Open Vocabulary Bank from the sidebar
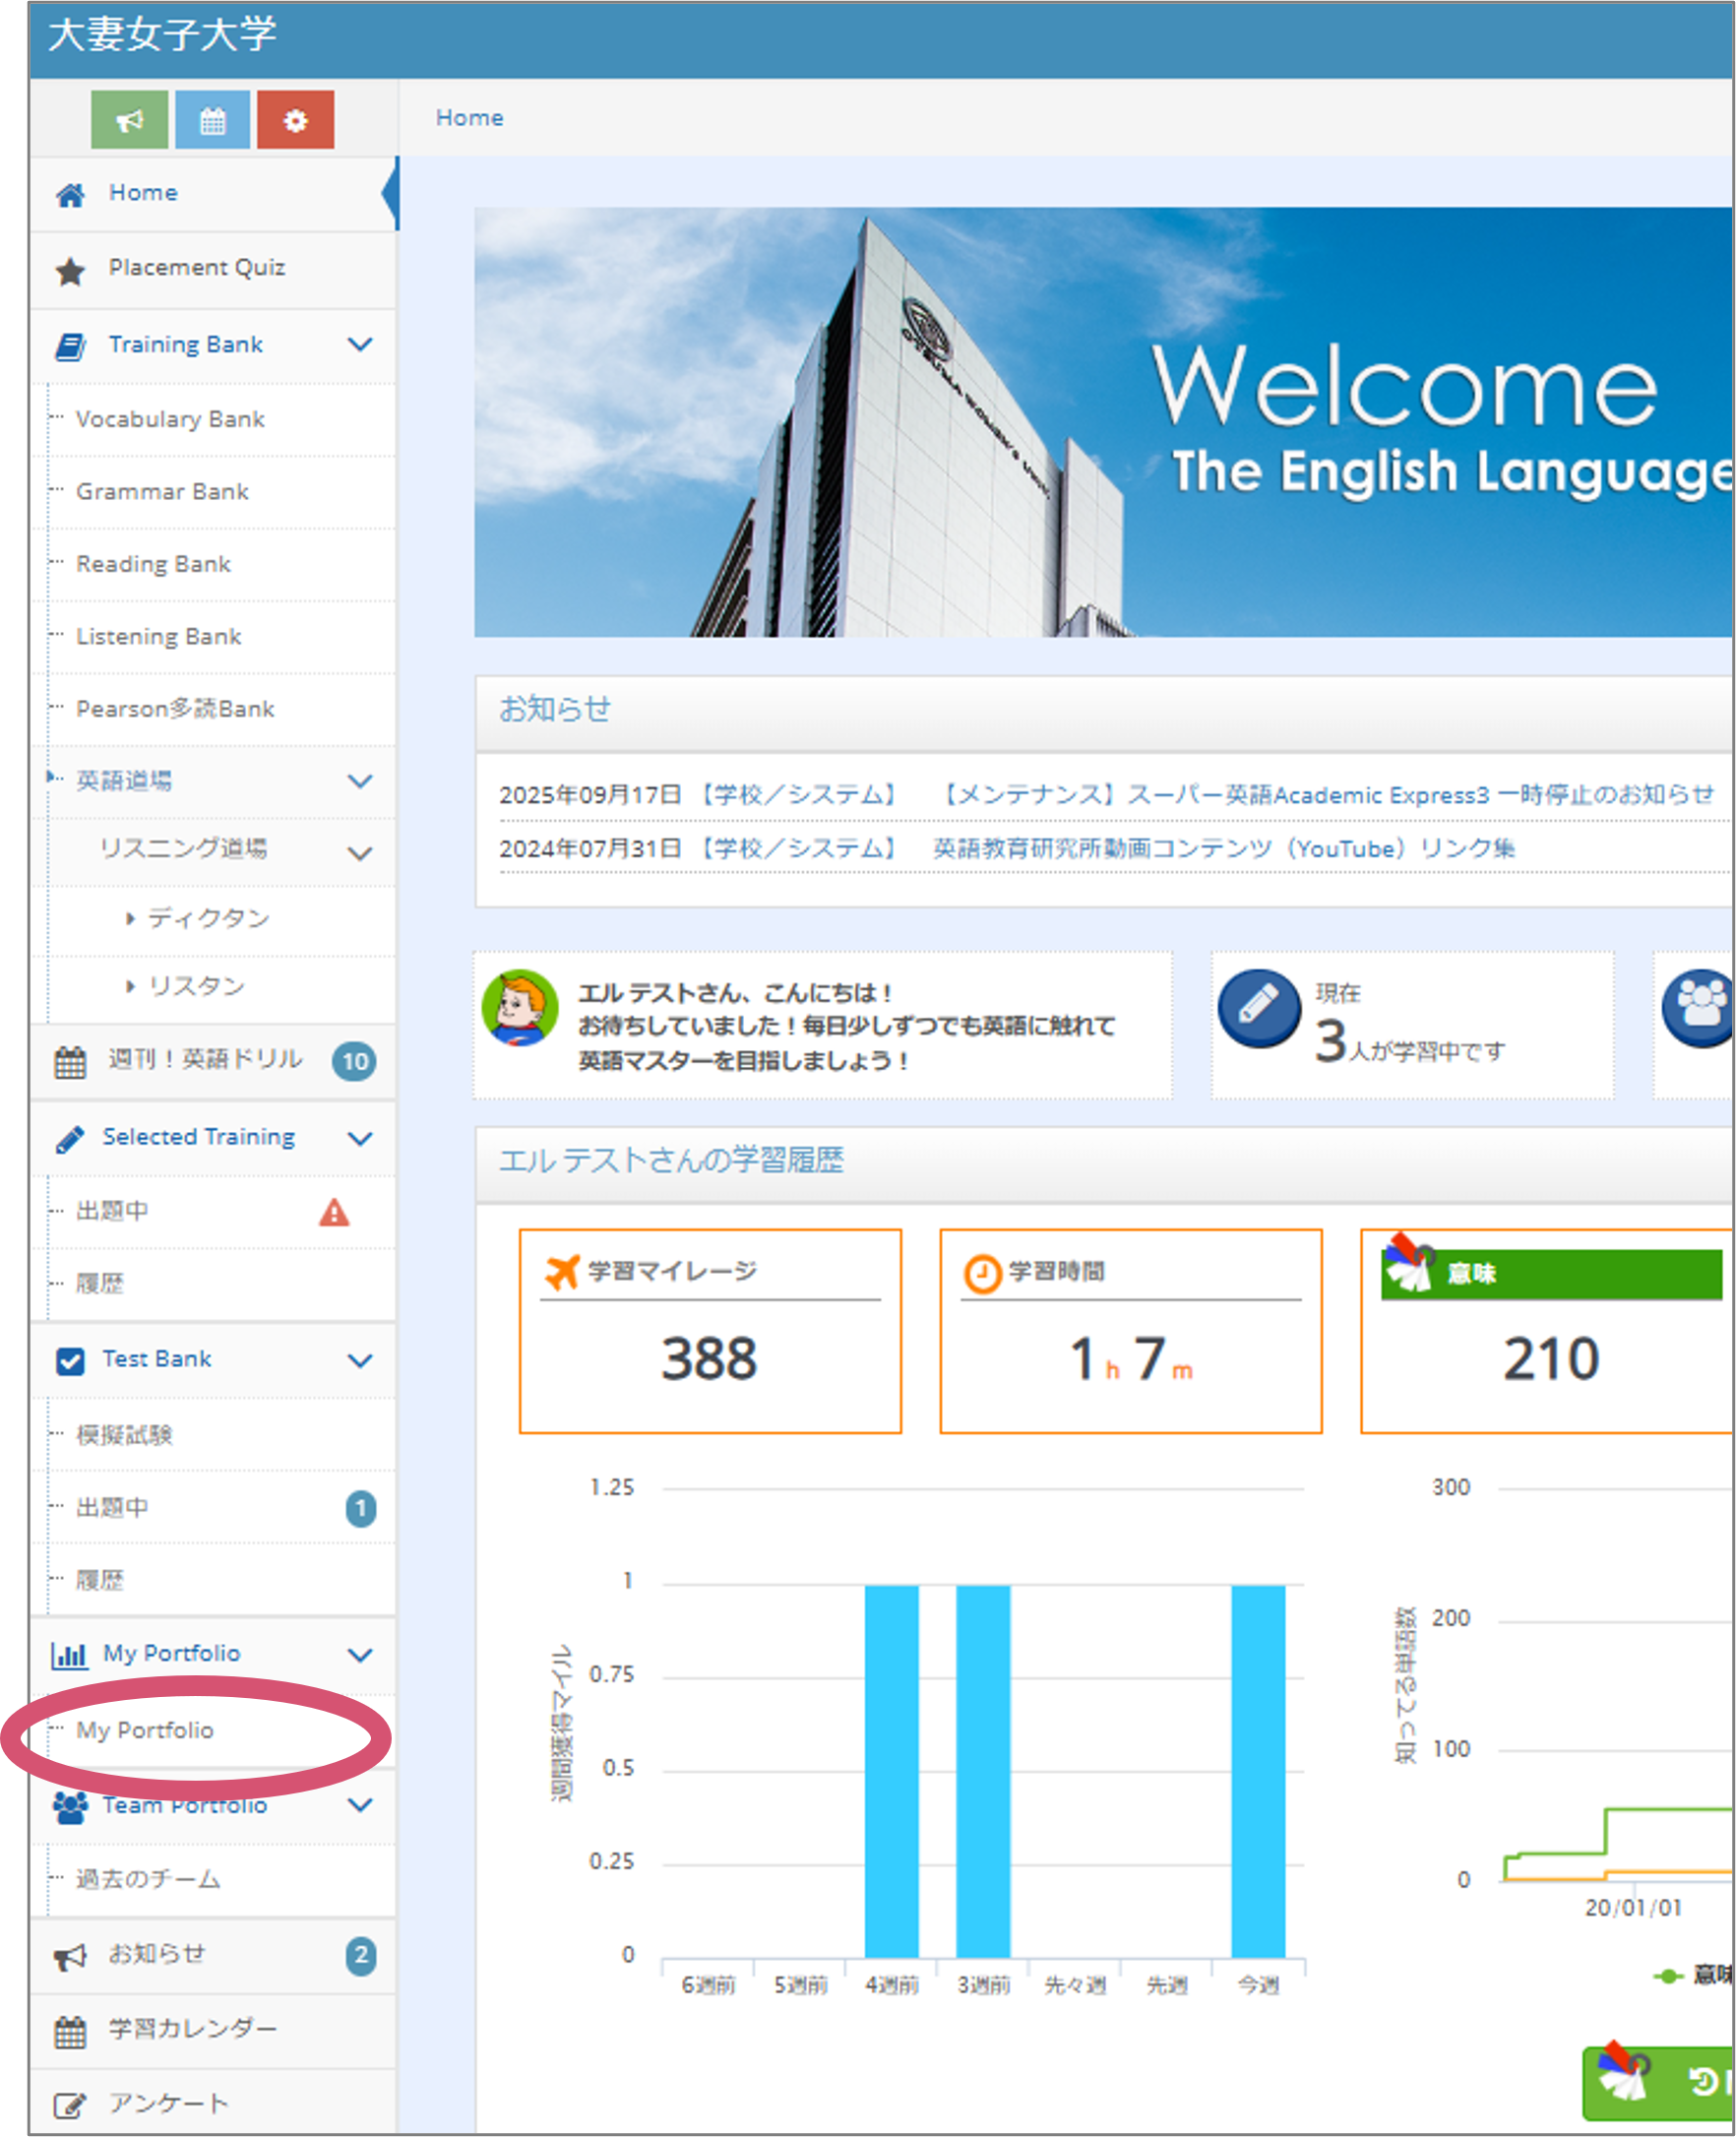This screenshot has width=1736, height=2137. [170, 419]
